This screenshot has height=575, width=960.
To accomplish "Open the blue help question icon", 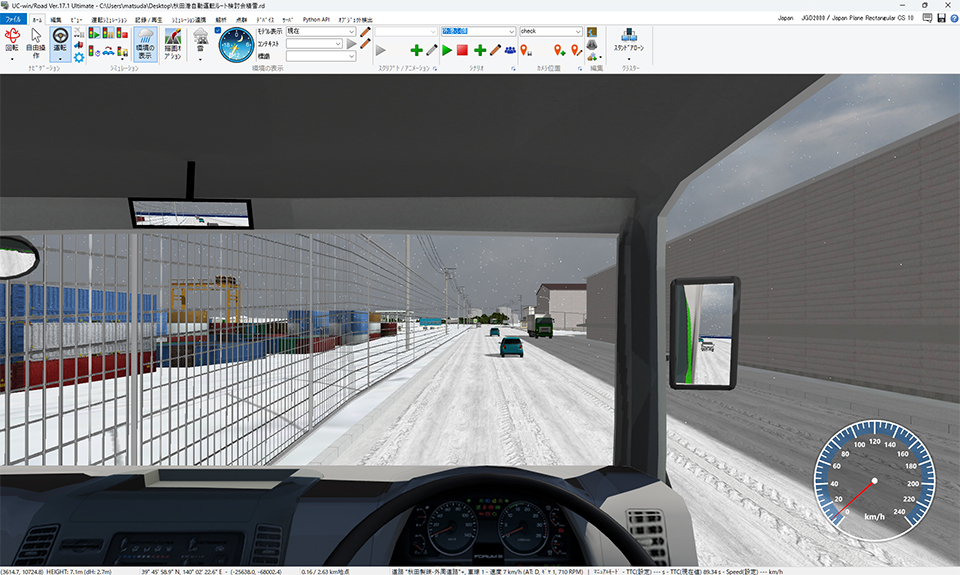I will (x=954, y=18).
